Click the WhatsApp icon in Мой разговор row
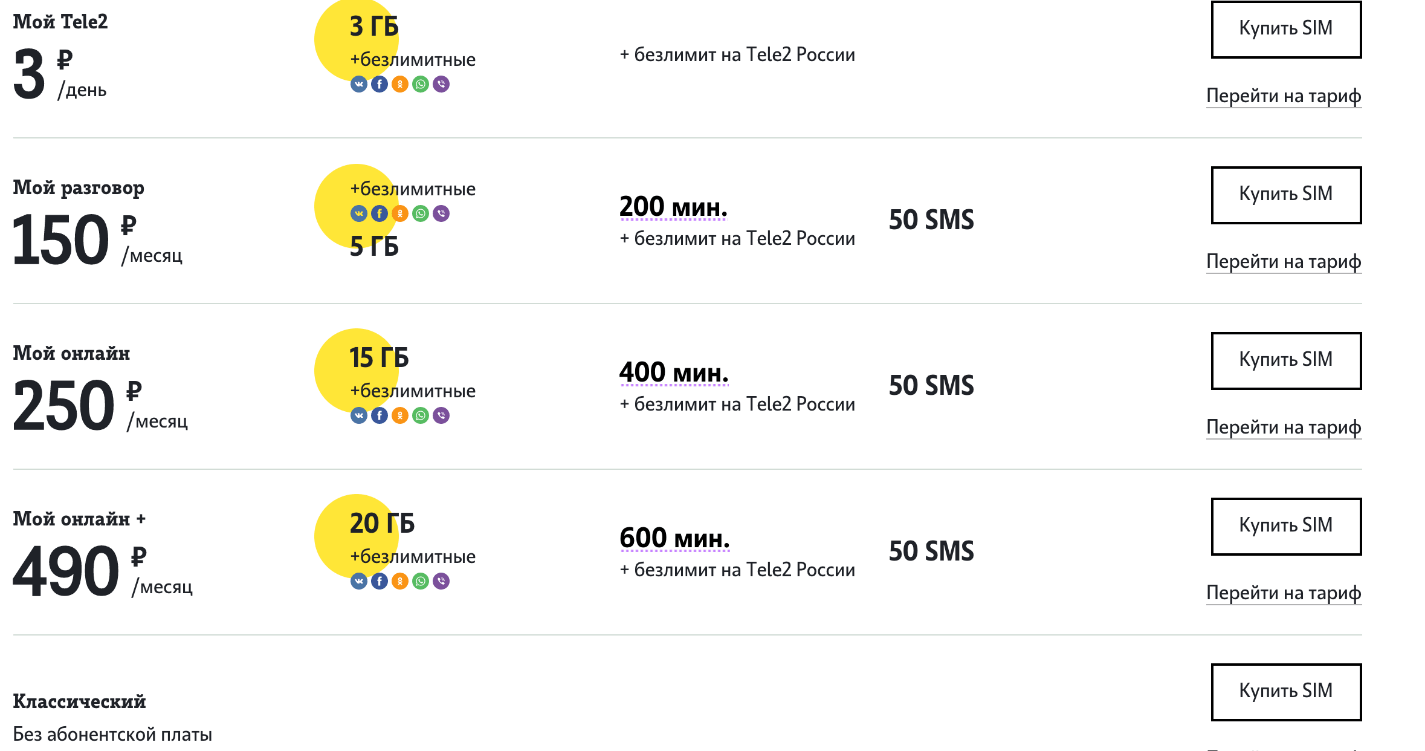The image size is (1425, 751). [421, 213]
